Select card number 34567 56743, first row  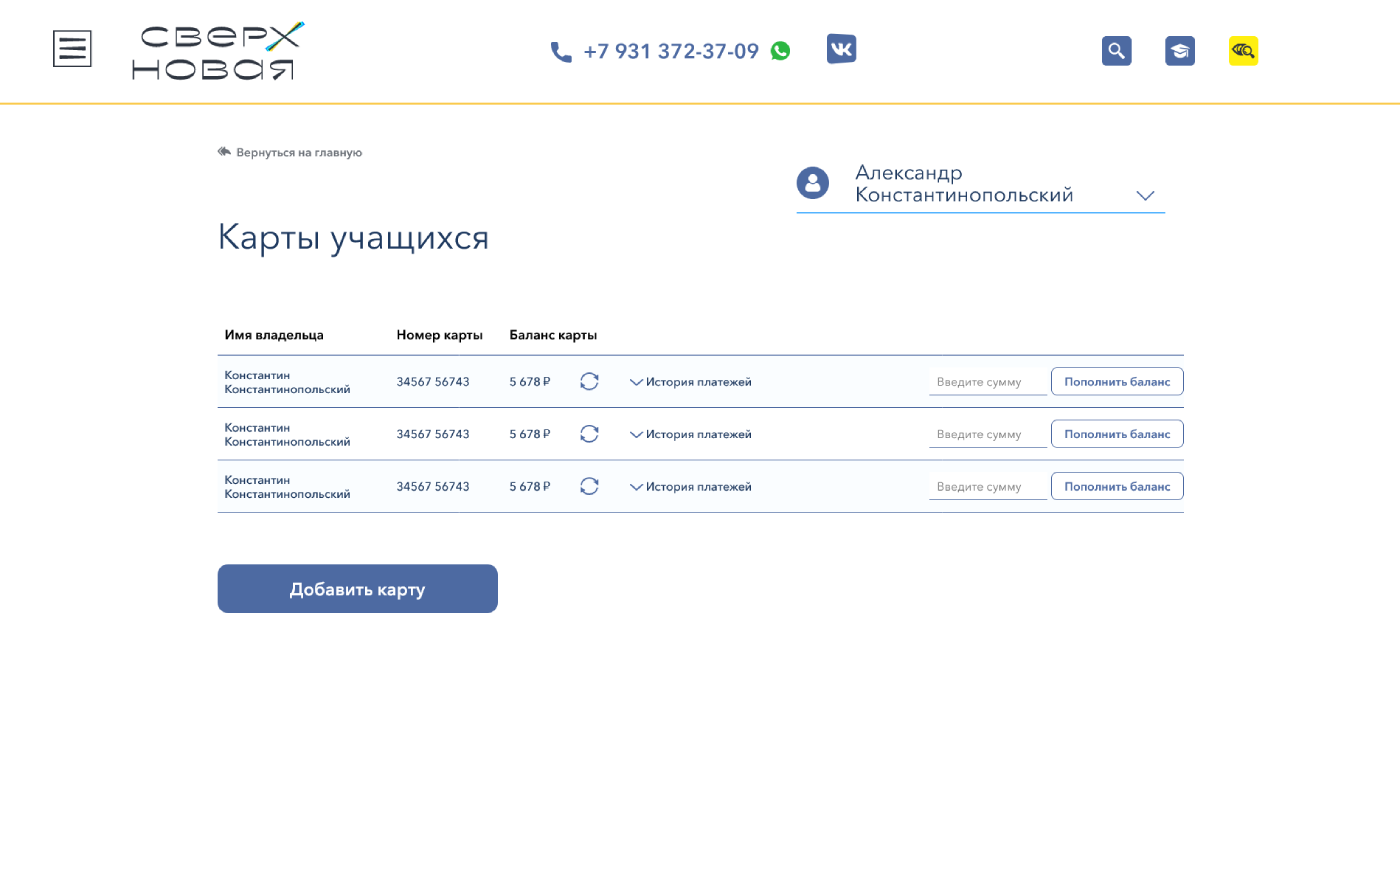433,382
